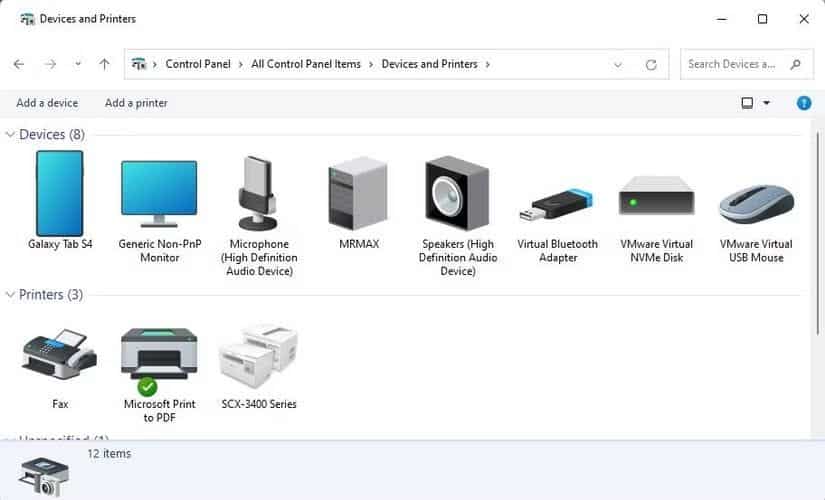Go up one level with up arrow

pyautogui.click(x=104, y=64)
